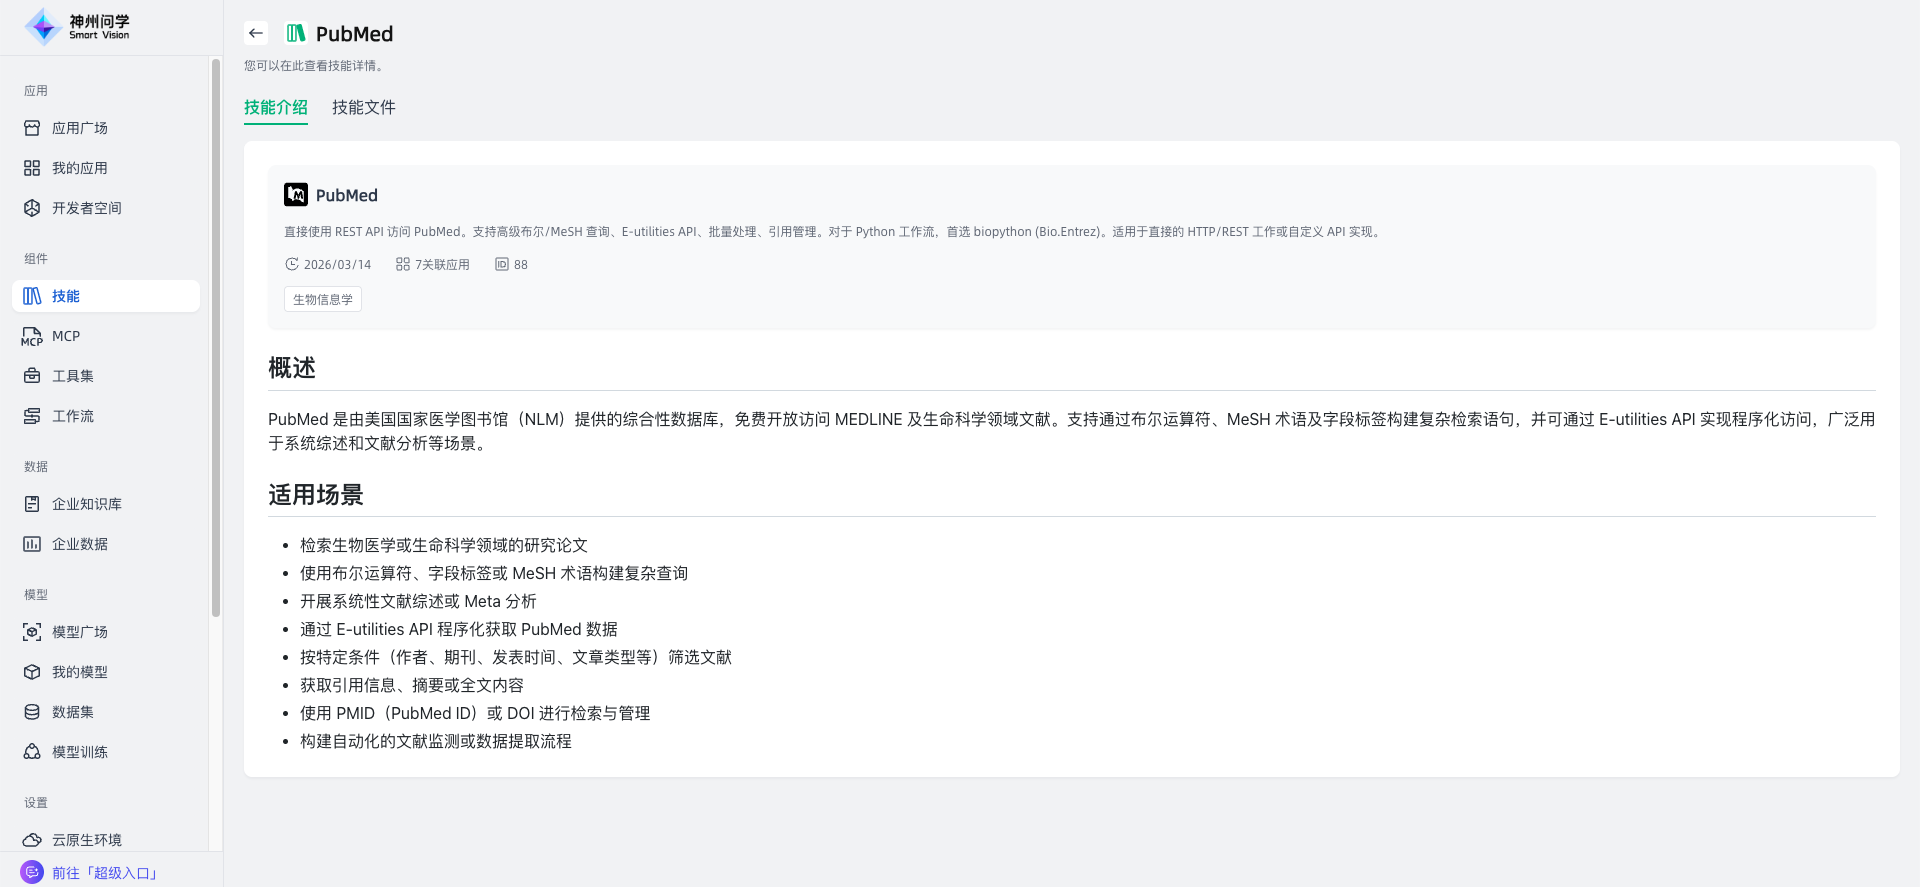Go to 模型广场 in sidebar

(80, 632)
